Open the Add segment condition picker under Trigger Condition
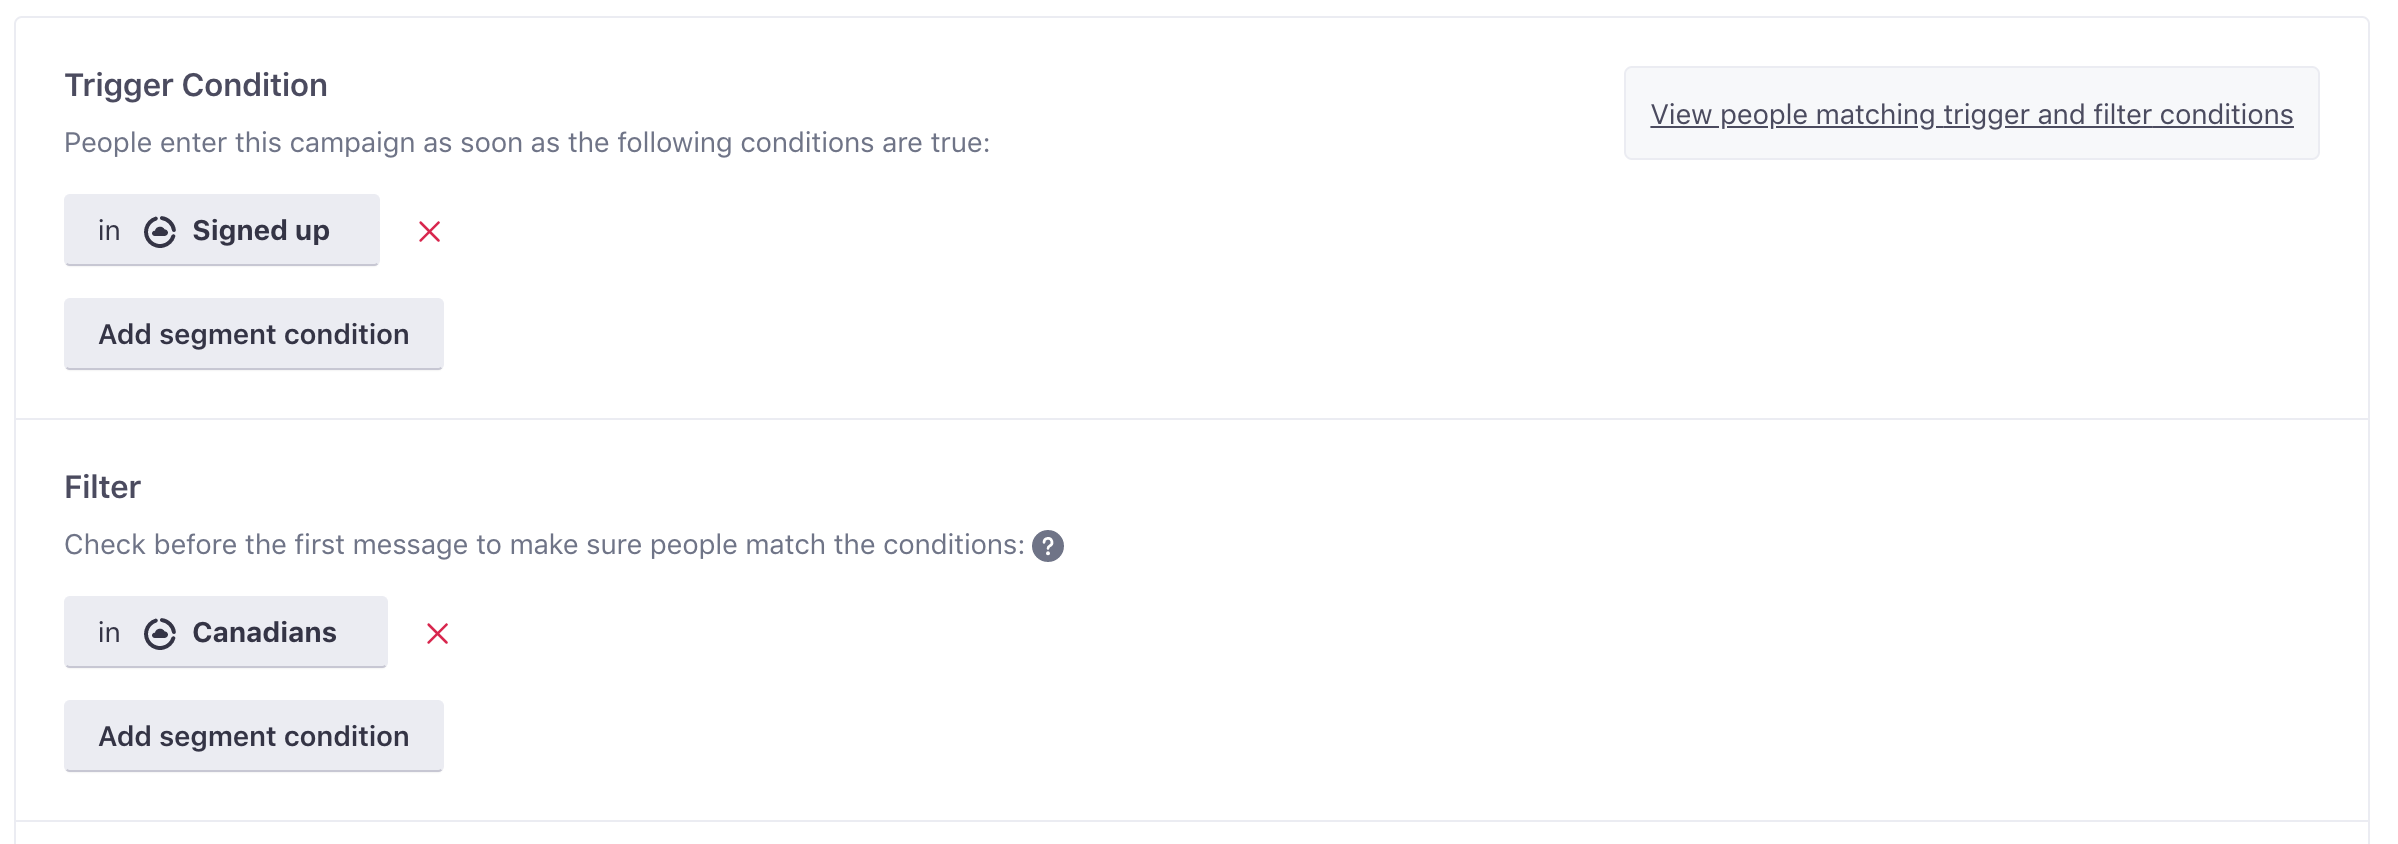Screen dimensions: 2398x844 point(253,333)
